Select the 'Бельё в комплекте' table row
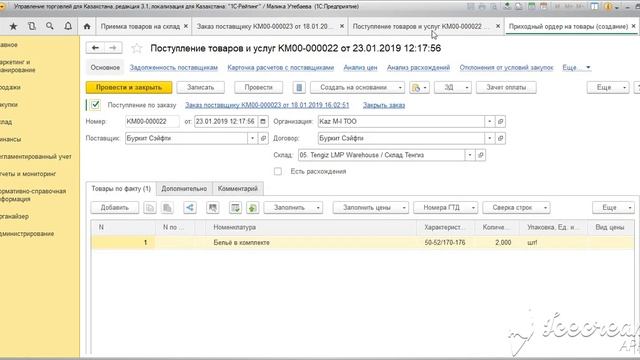Image resolution: width=640 pixels, height=360 pixels. (x=362, y=242)
